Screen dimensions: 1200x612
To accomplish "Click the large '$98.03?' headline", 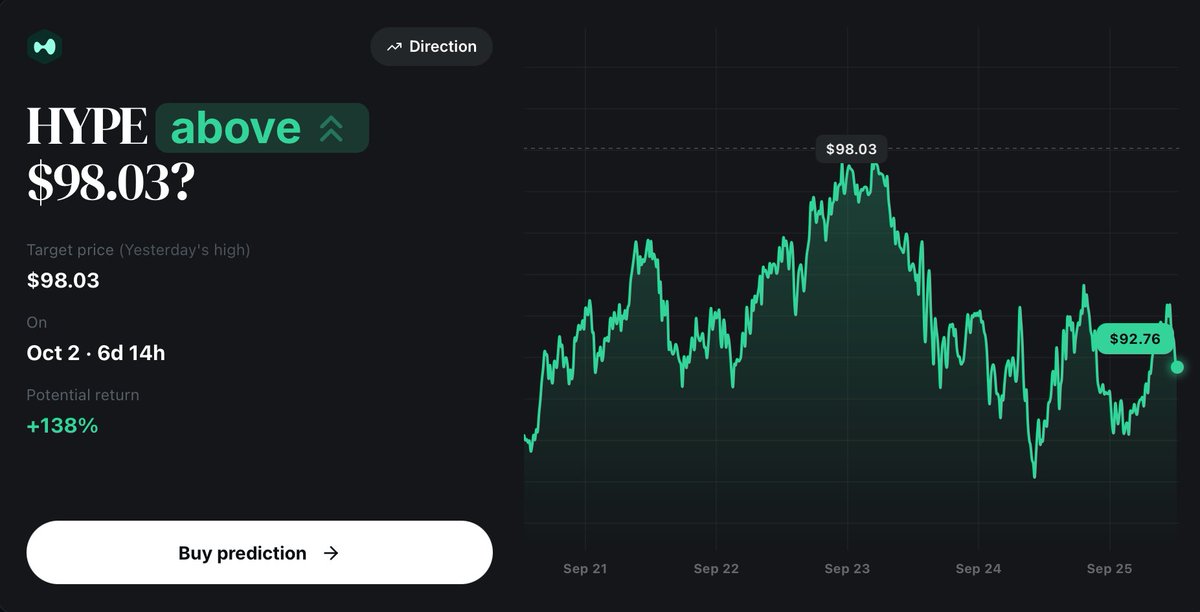I will 110,183.
